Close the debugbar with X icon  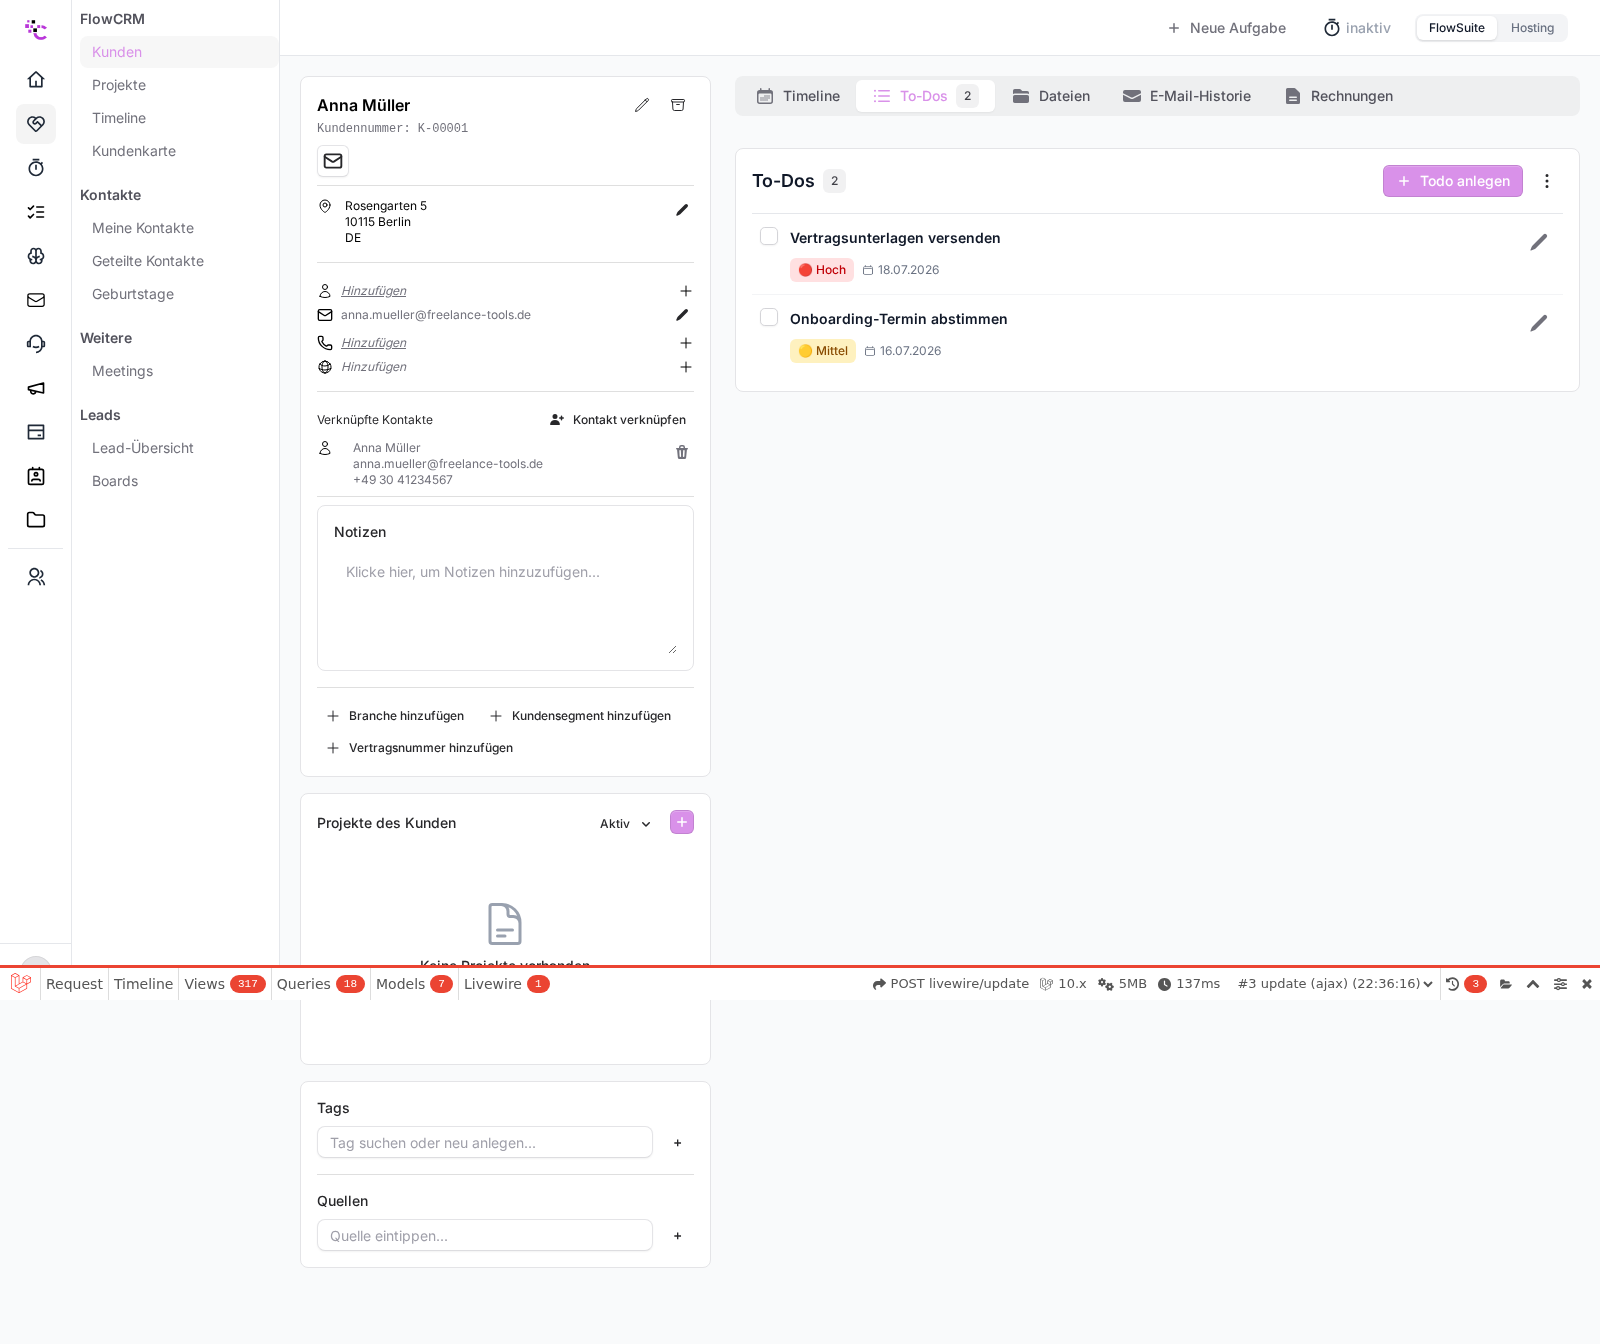1587,984
